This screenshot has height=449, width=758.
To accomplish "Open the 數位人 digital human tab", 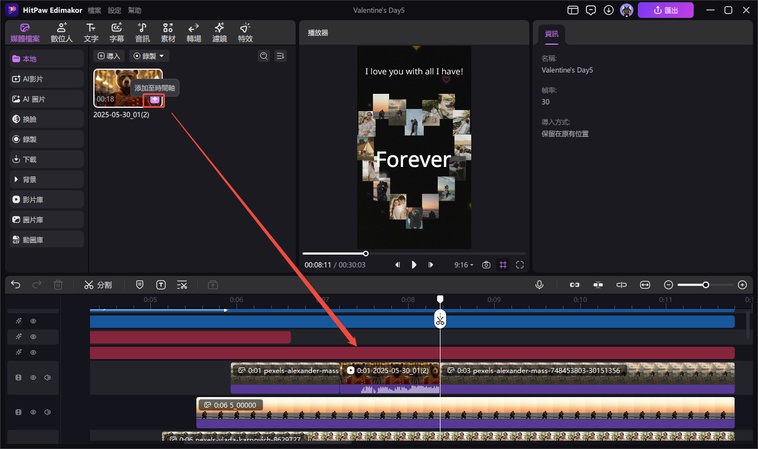I will (x=61, y=32).
